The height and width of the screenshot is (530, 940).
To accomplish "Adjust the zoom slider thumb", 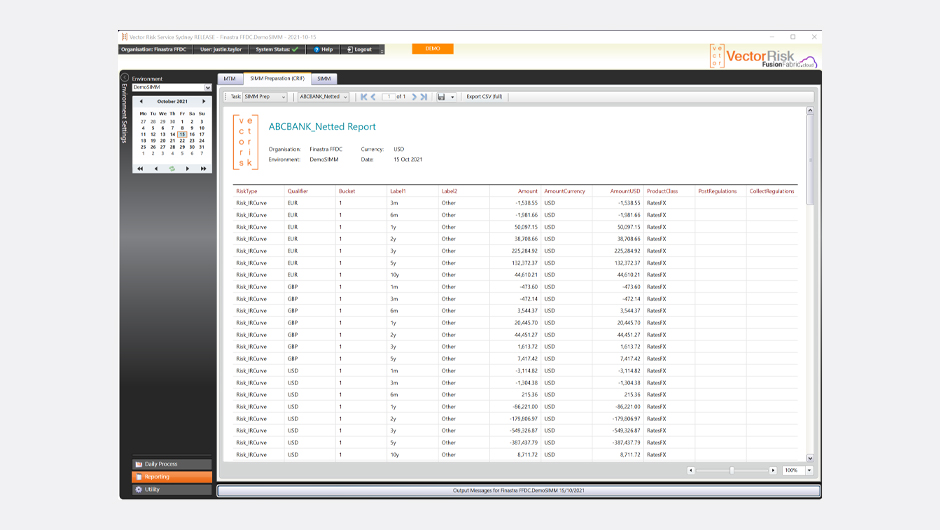I will point(732,471).
